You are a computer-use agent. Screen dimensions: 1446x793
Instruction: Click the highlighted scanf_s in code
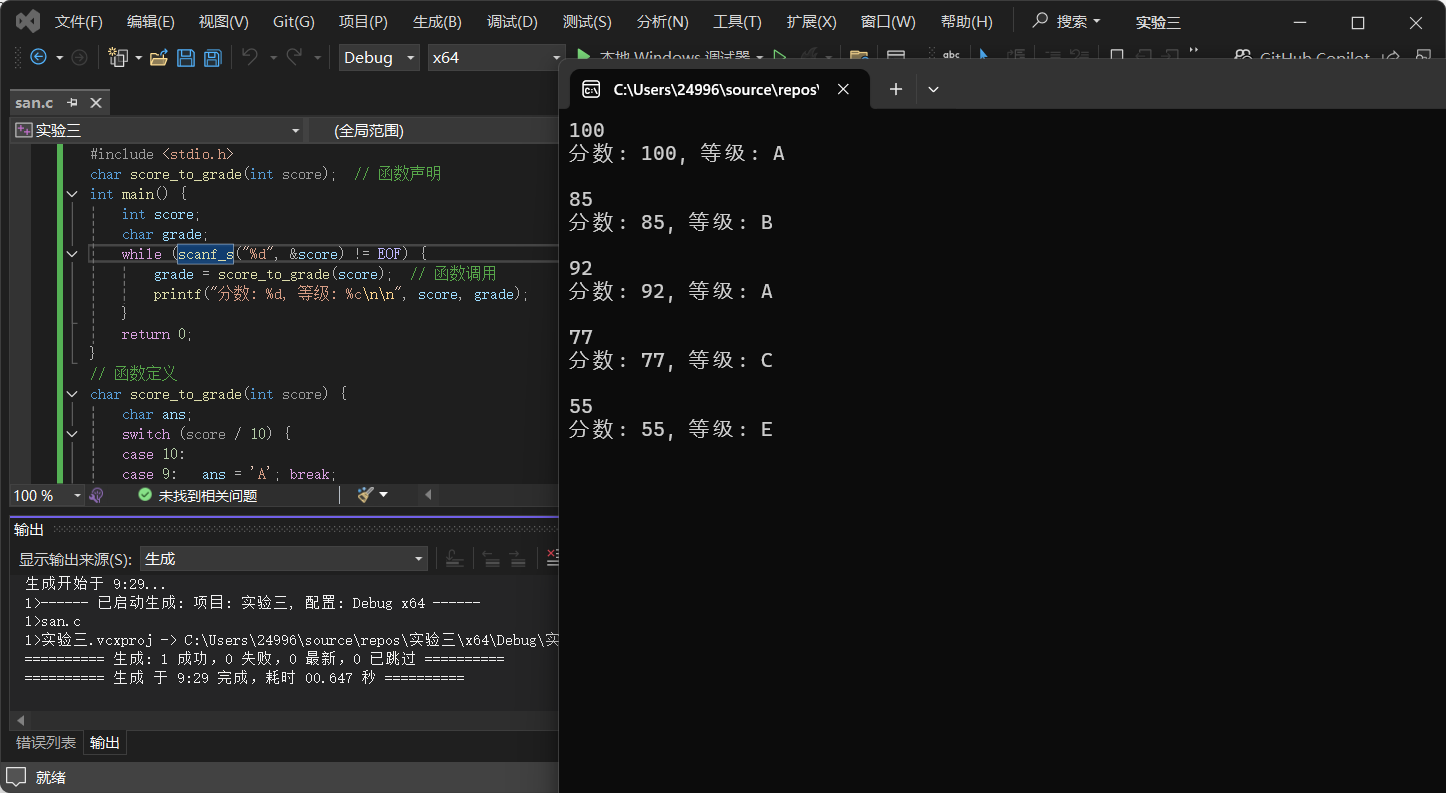pyautogui.click(x=205, y=254)
